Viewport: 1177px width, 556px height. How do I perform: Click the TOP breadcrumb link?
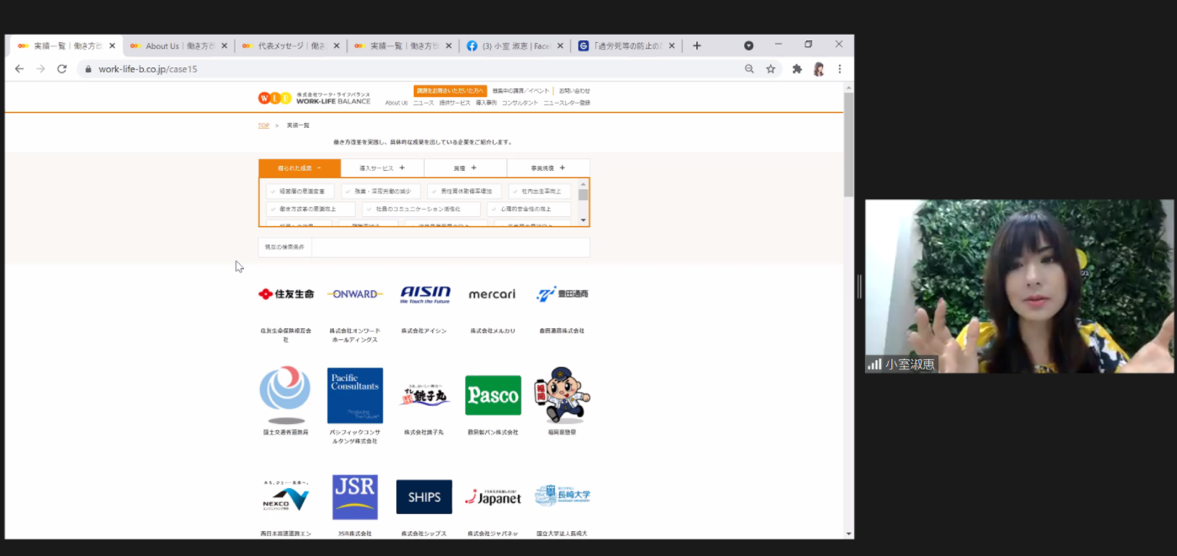coord(263,125)
